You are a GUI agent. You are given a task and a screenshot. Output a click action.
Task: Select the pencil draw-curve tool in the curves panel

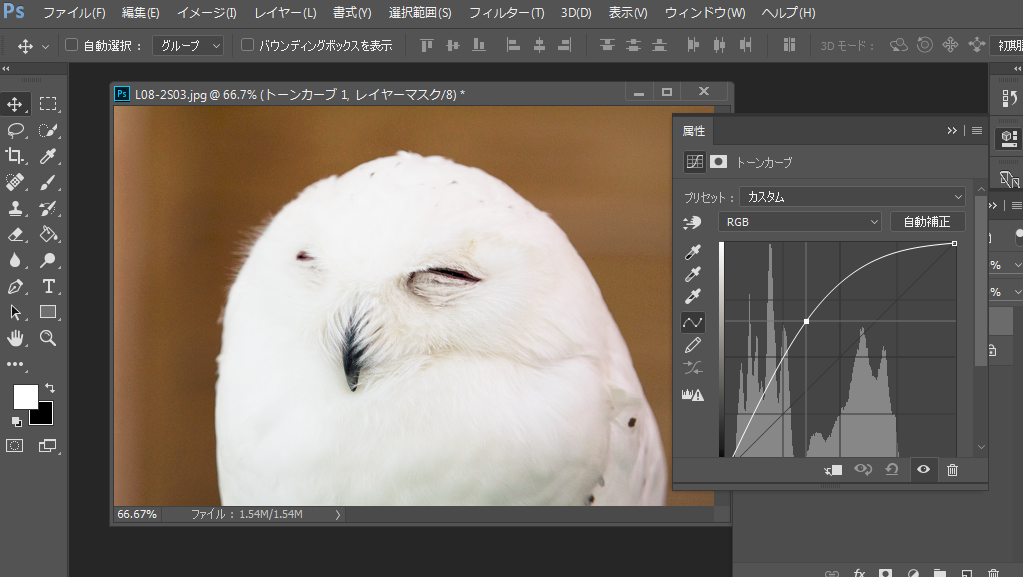tap(692, 345)
